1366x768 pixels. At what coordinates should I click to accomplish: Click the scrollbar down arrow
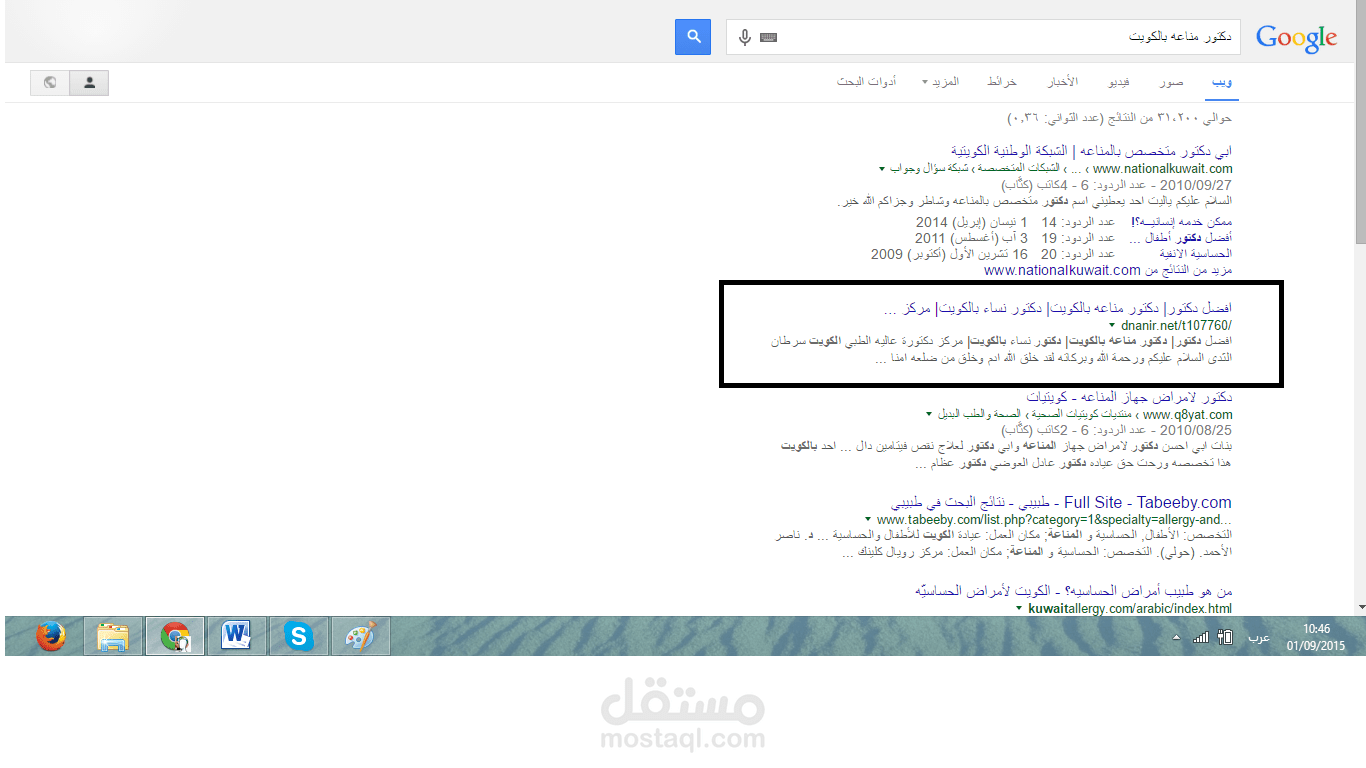1360,606
